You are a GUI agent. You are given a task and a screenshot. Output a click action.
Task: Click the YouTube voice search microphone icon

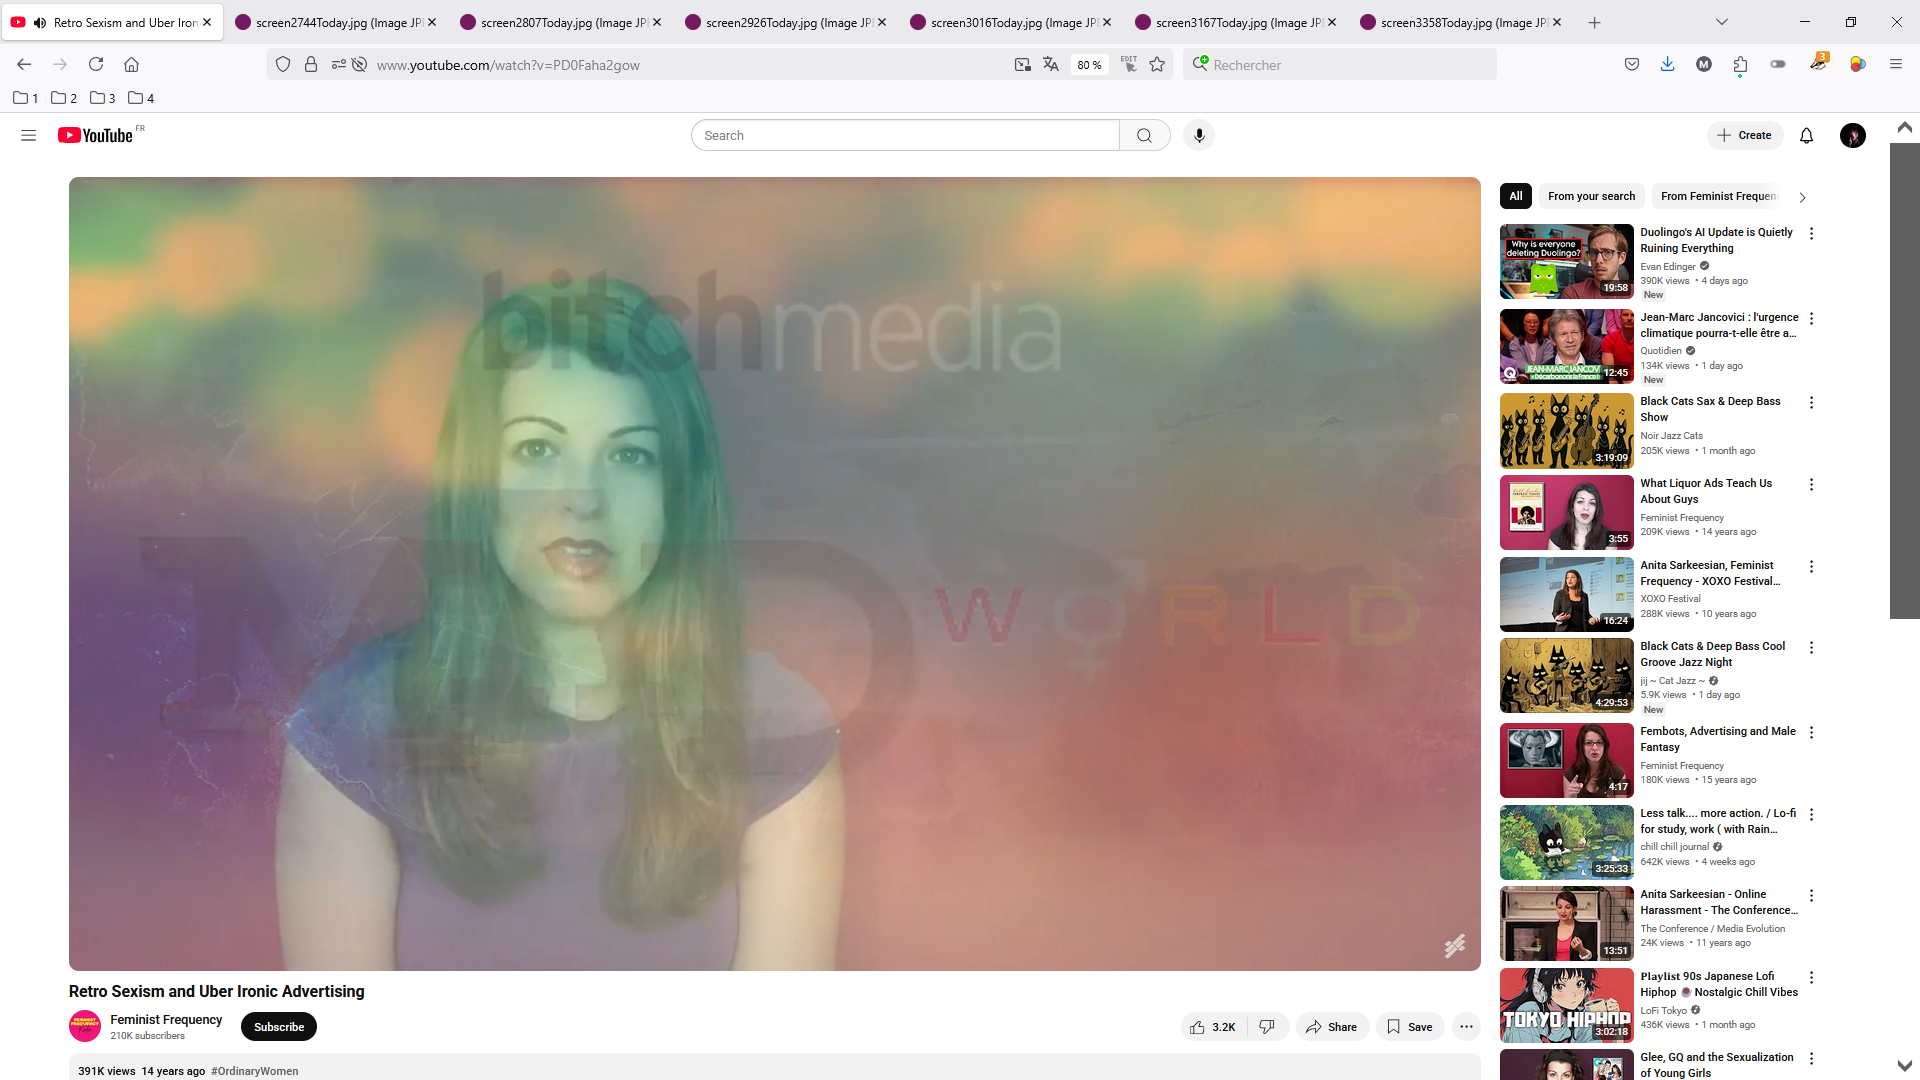[1199, 135]
